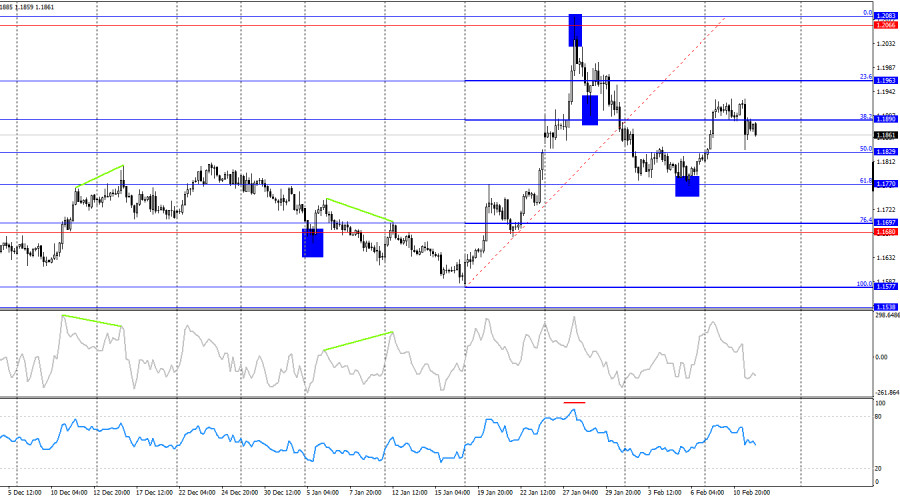
Task: Click the blue rectangle near 5 Jan low
Action: (313, 243)
